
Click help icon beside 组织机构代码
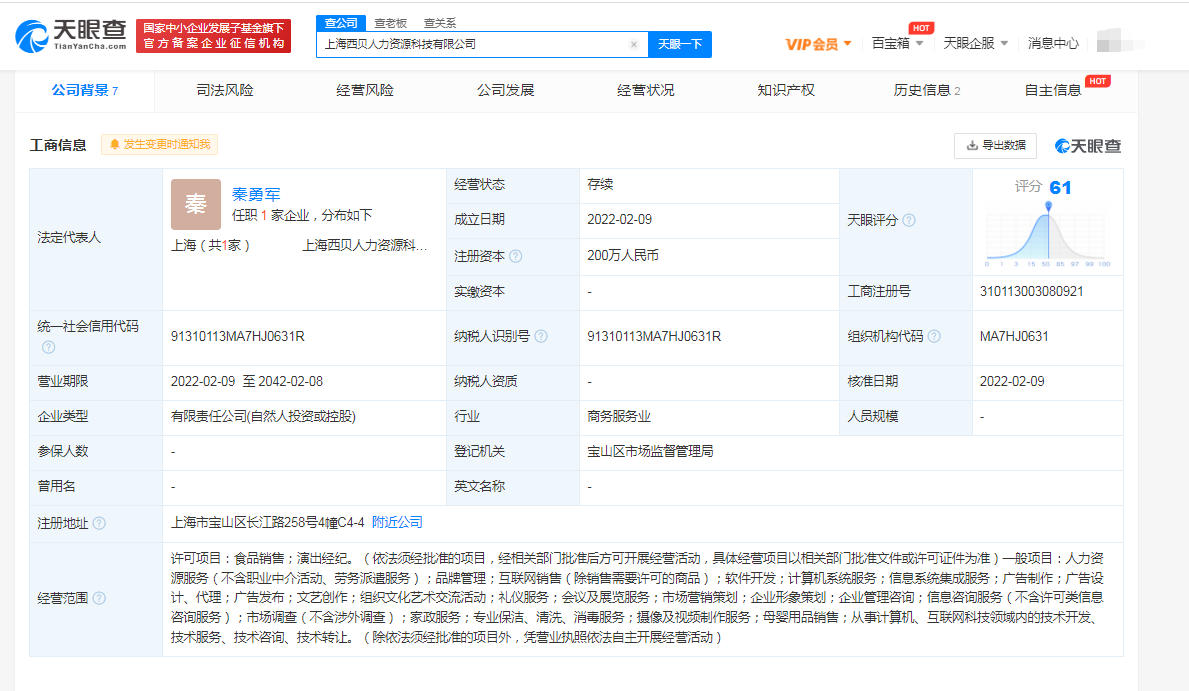coord(934,336)
